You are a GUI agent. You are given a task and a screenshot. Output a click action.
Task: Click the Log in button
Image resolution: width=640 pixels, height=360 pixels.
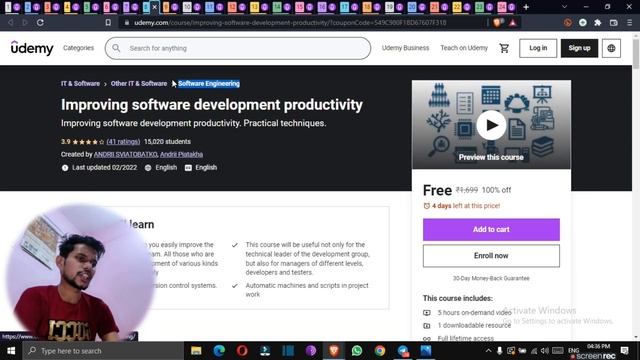click(538, 48)
